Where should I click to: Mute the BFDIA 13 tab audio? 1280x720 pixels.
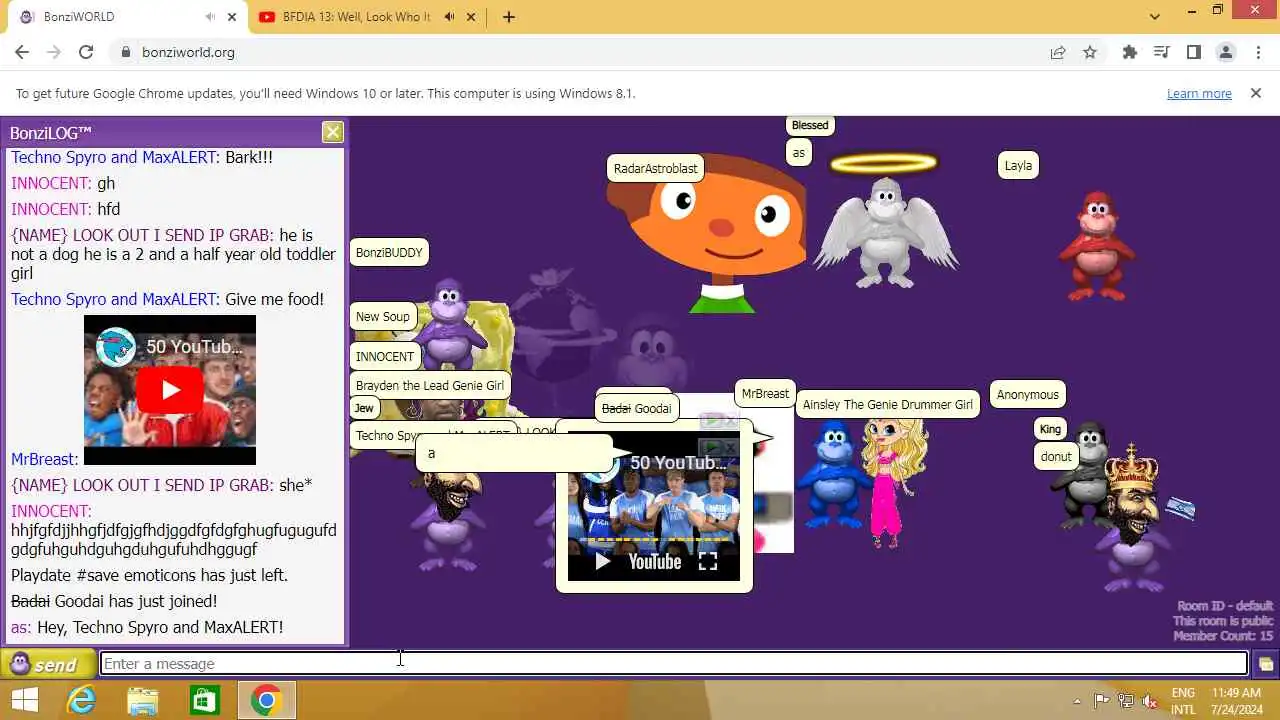tap(449, 17)
